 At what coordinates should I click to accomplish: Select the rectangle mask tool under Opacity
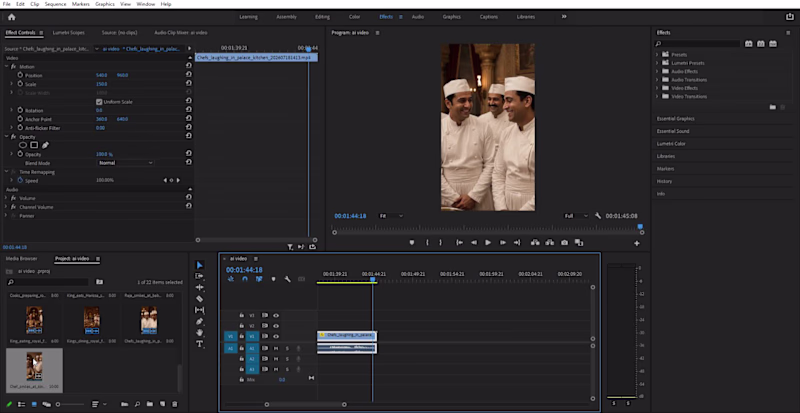coord(34,145)
